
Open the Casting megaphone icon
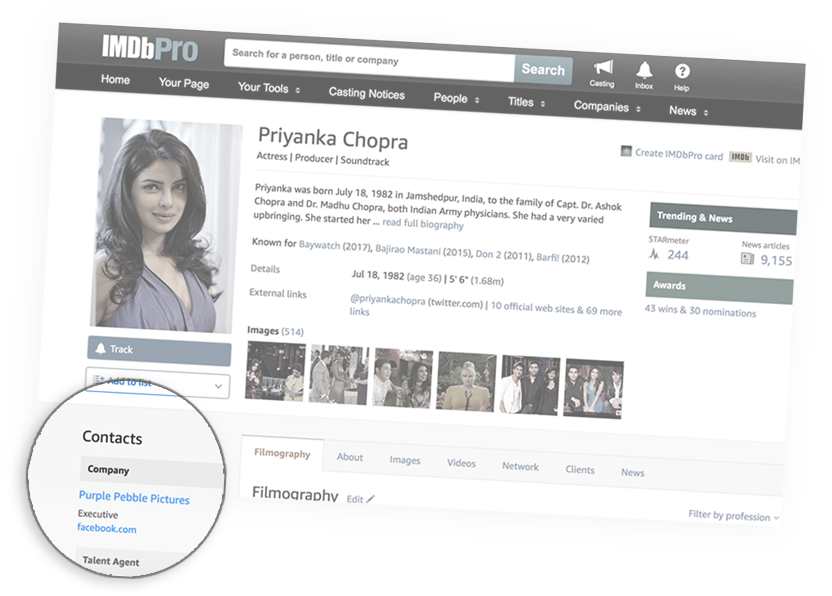click(603, 68)
